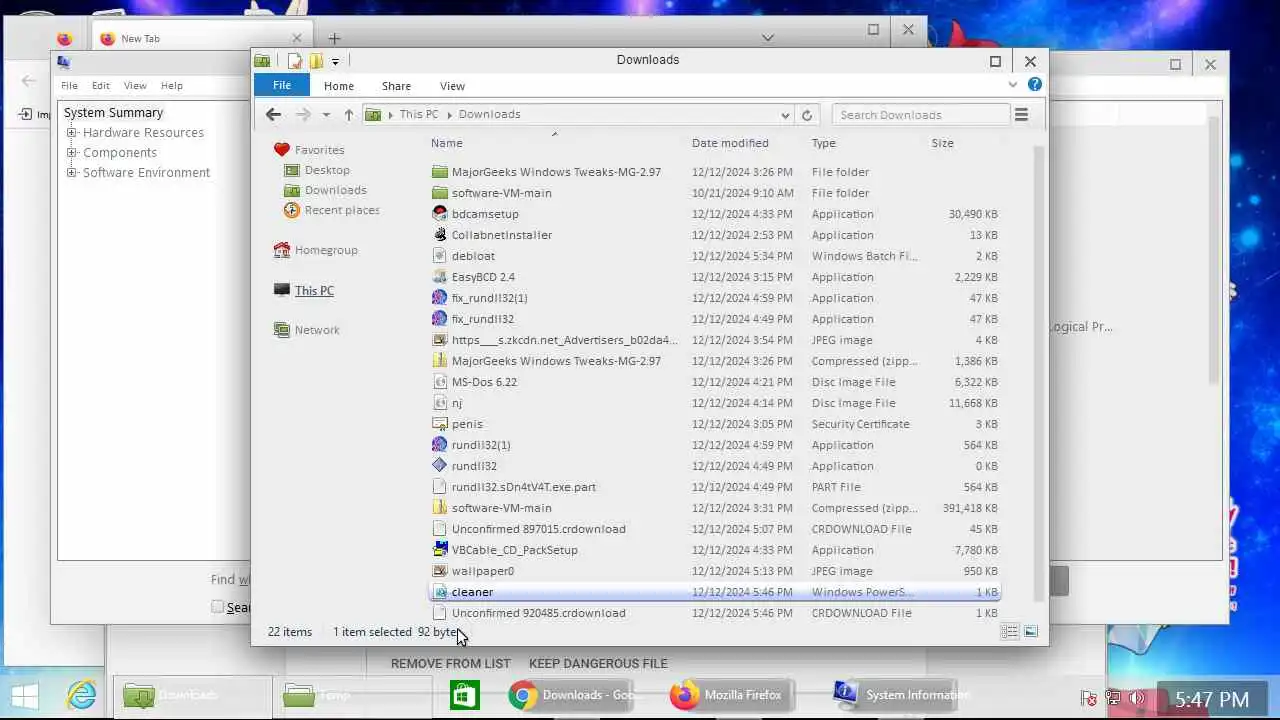Click KEEP DANGEROUS FILE in Chrome
1280x720 pixels.
pyautogui.click(x=598, y=663)
